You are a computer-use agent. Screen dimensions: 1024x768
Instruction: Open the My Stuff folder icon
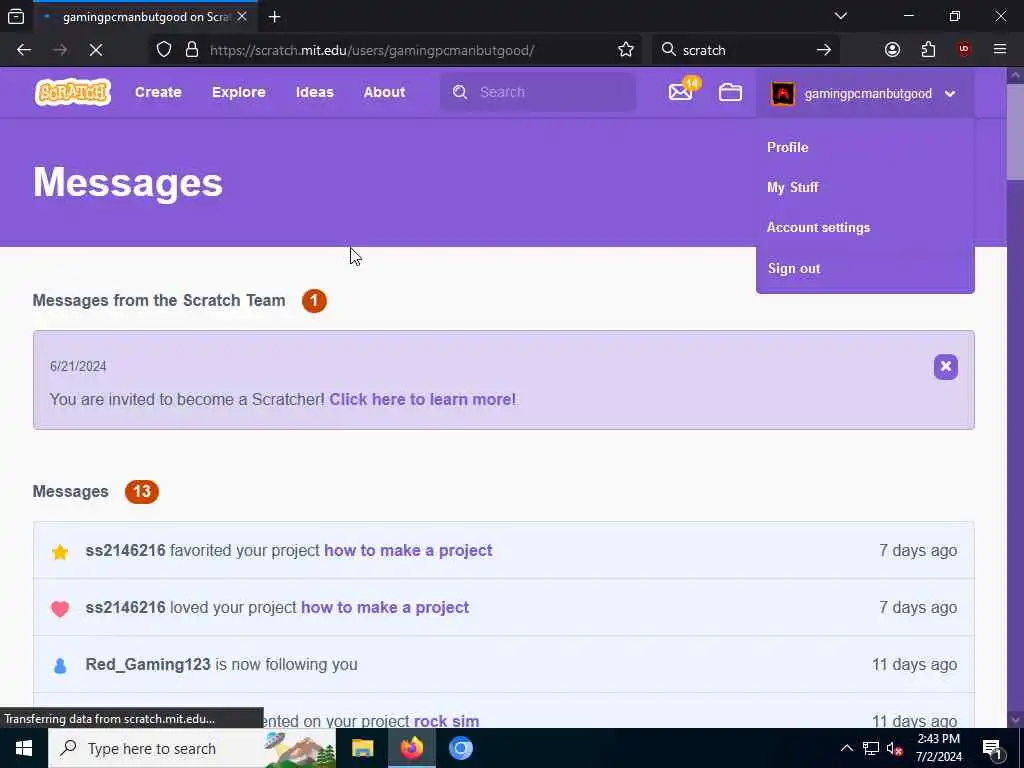click(x=730, y=92)
